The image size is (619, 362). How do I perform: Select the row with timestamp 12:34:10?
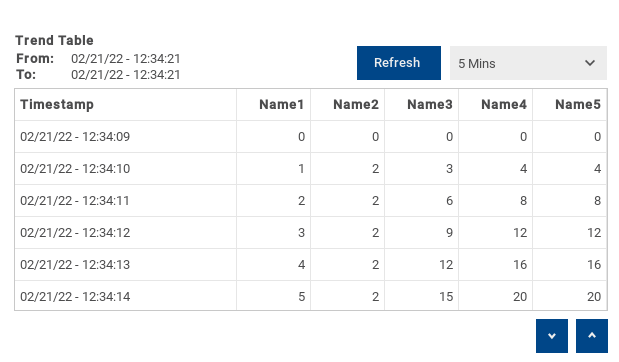311,169
